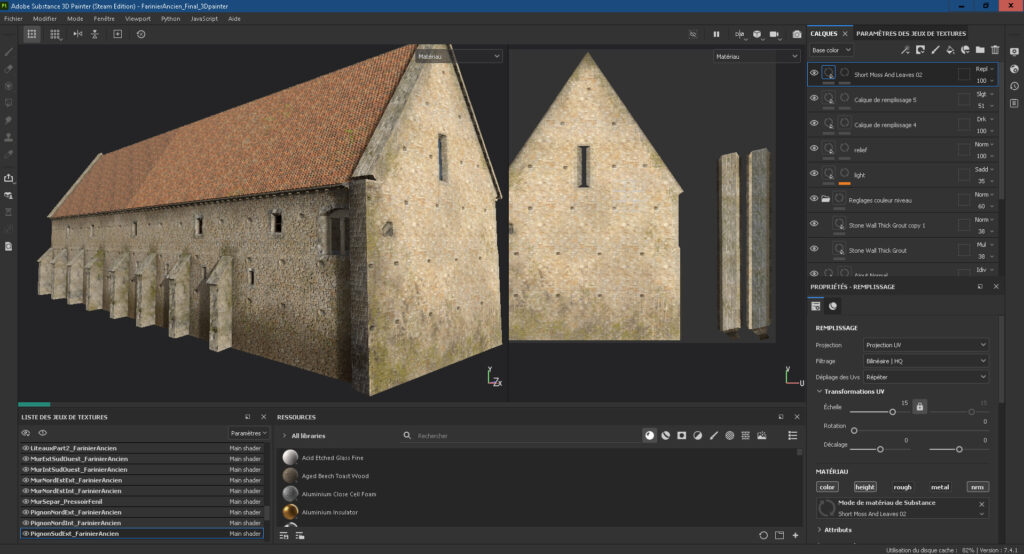Open the Python menu
1024x554 pixels.
click(170, 19)
